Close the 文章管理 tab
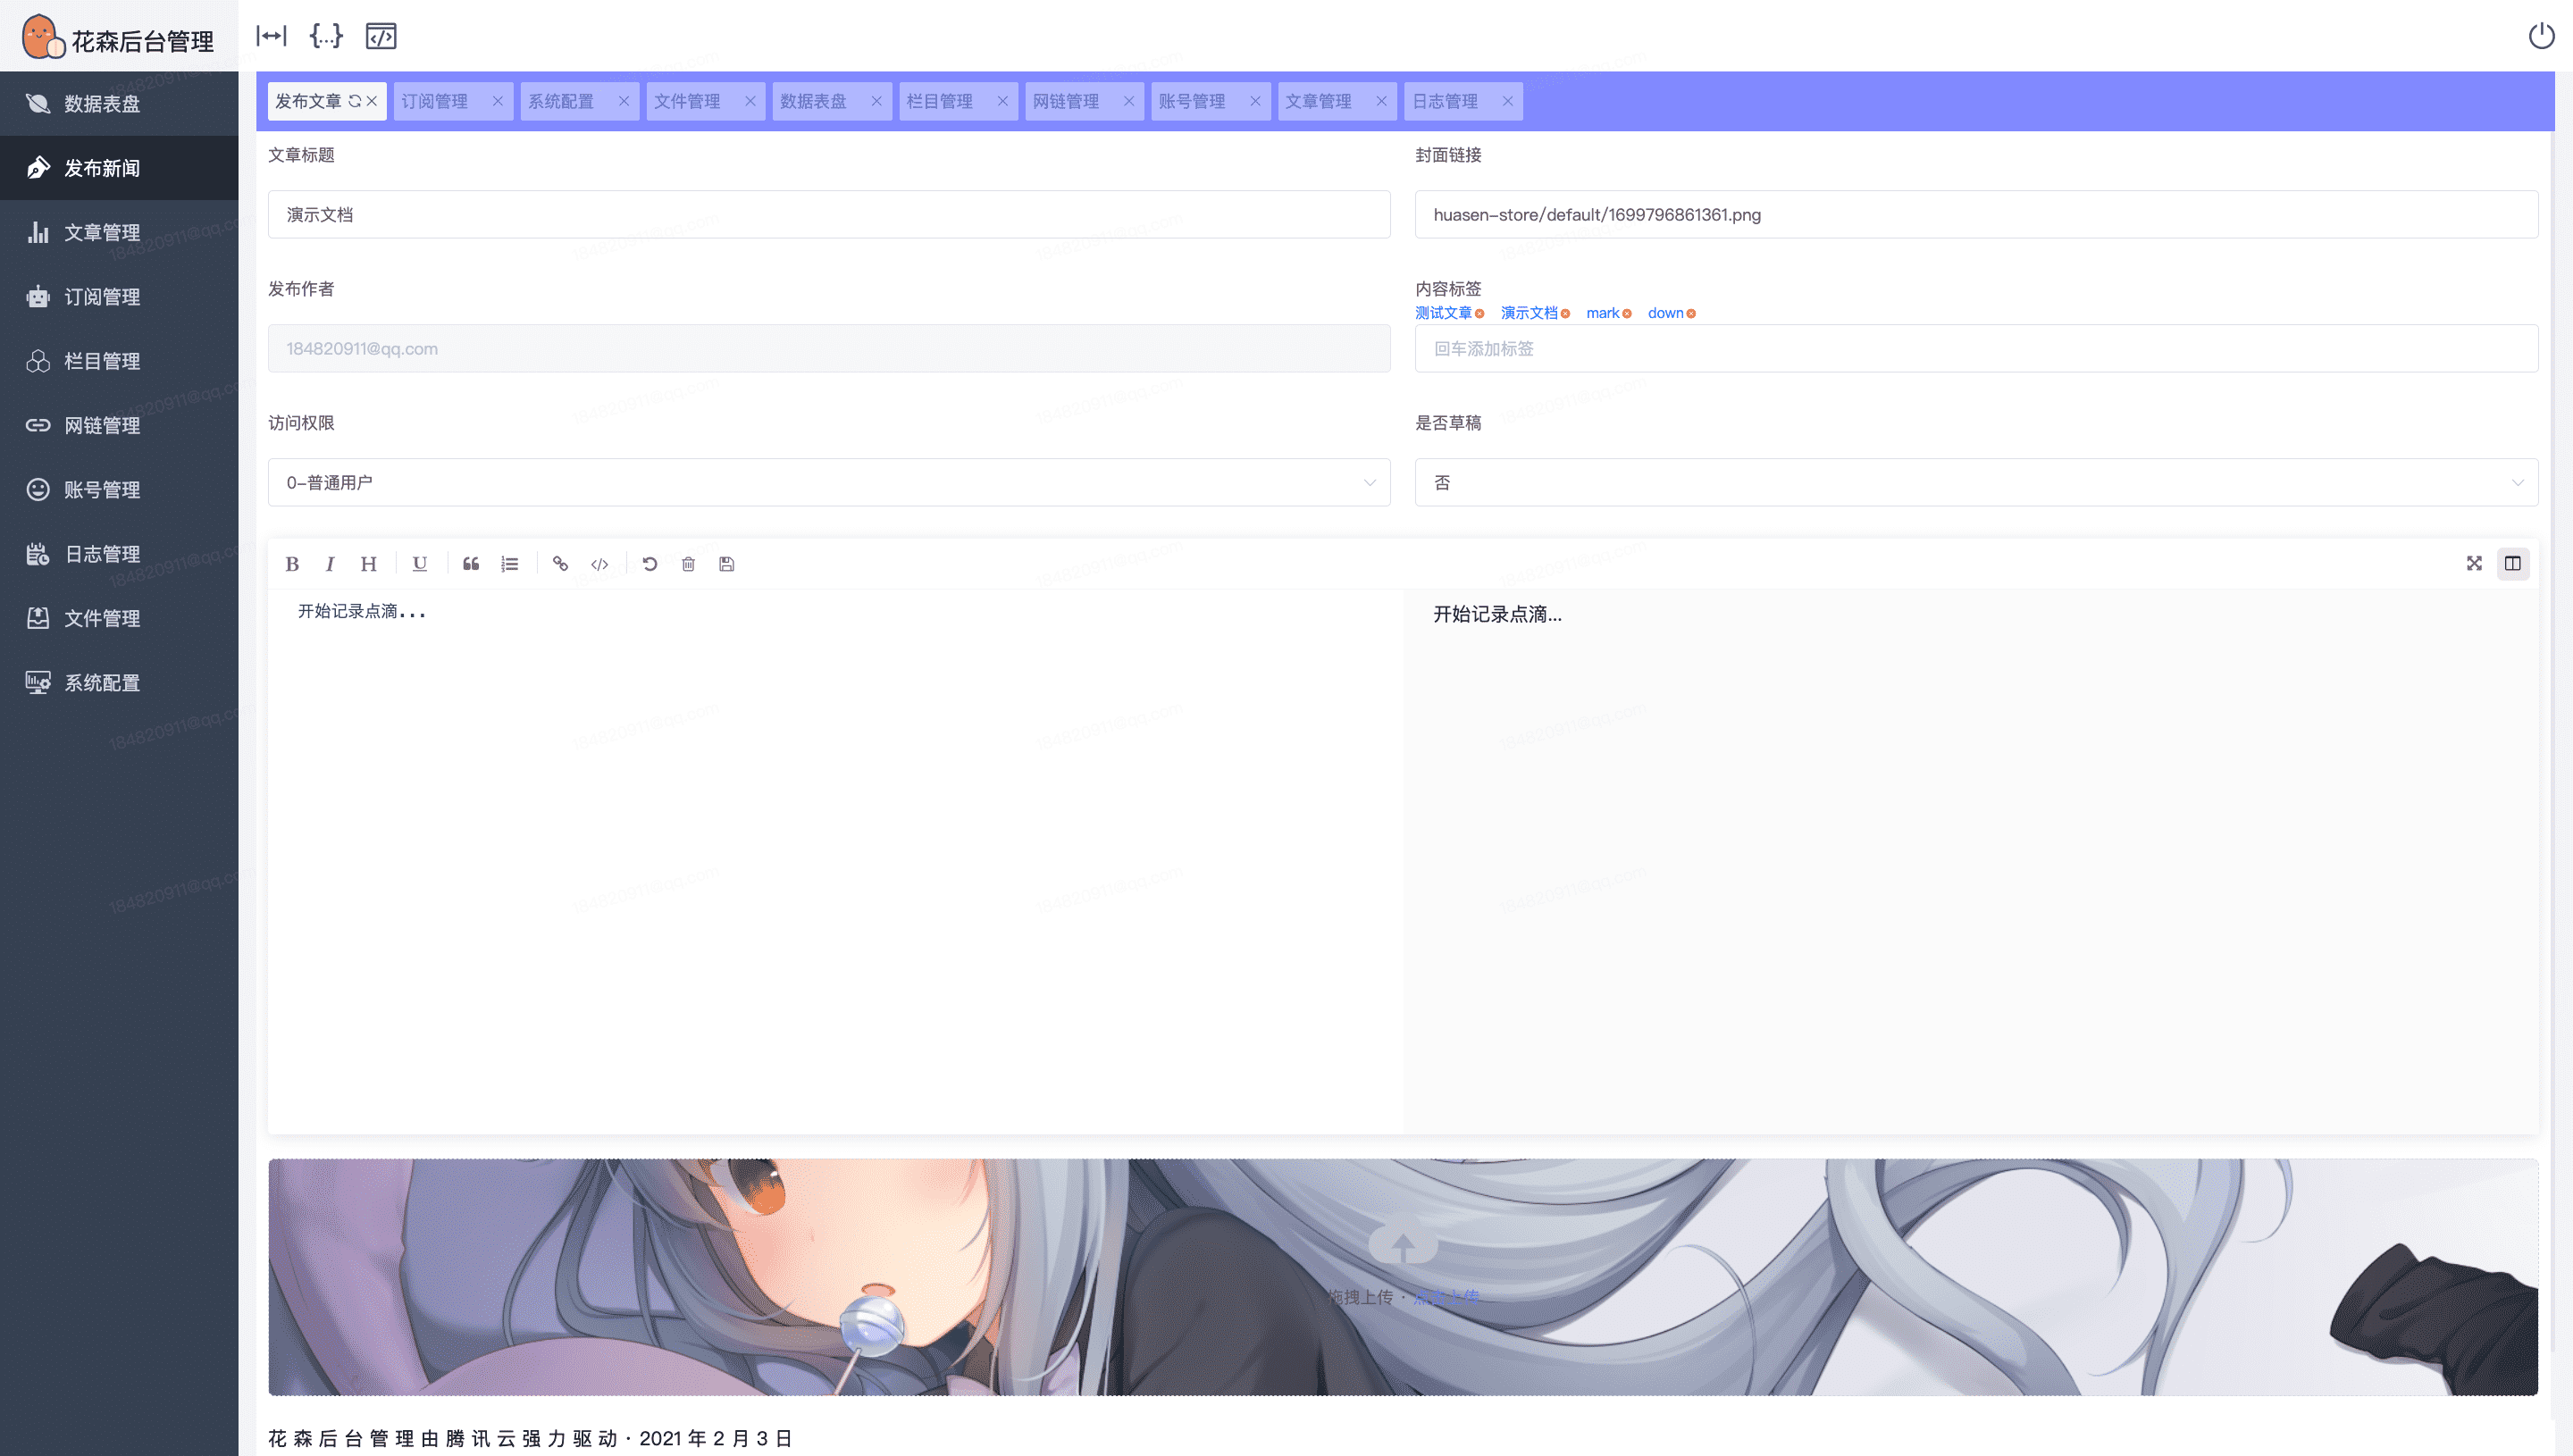Screen dimensions: 2573x1456 [x=1381, y=101]
